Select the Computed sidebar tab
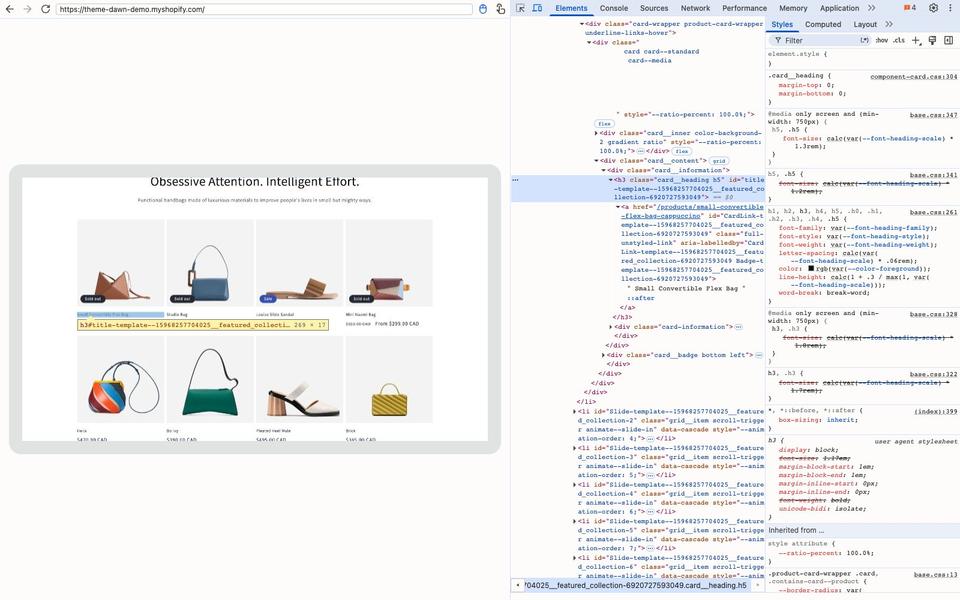Viewport: 960px width, 600px height. [823, 24]
